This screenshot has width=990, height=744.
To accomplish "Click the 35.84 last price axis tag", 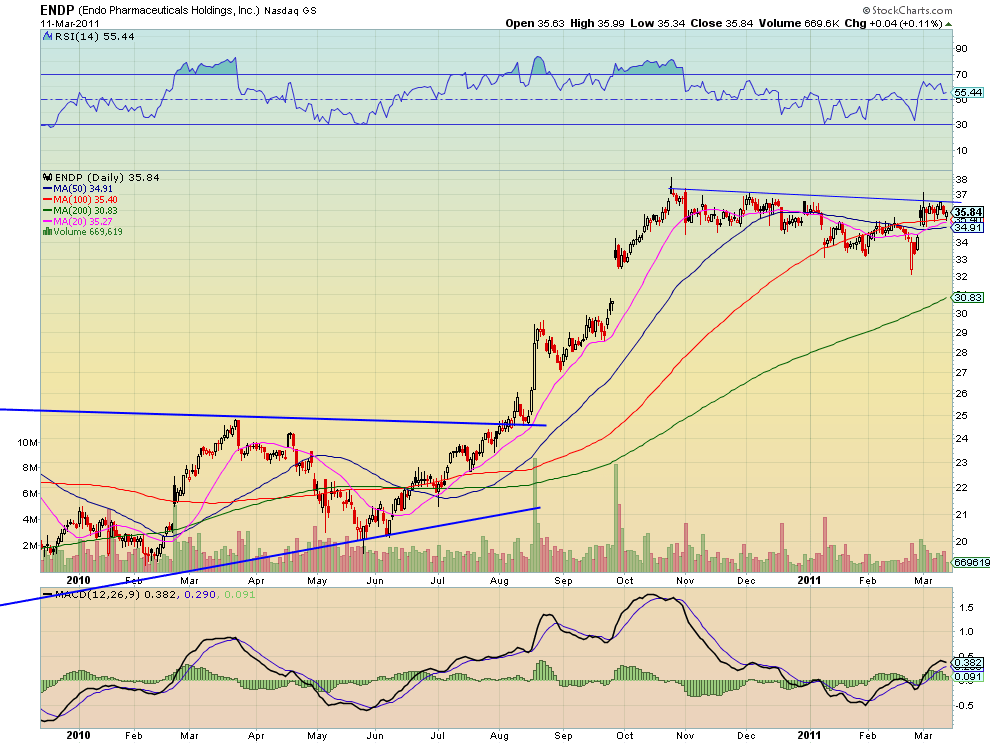I will [968, 212].
